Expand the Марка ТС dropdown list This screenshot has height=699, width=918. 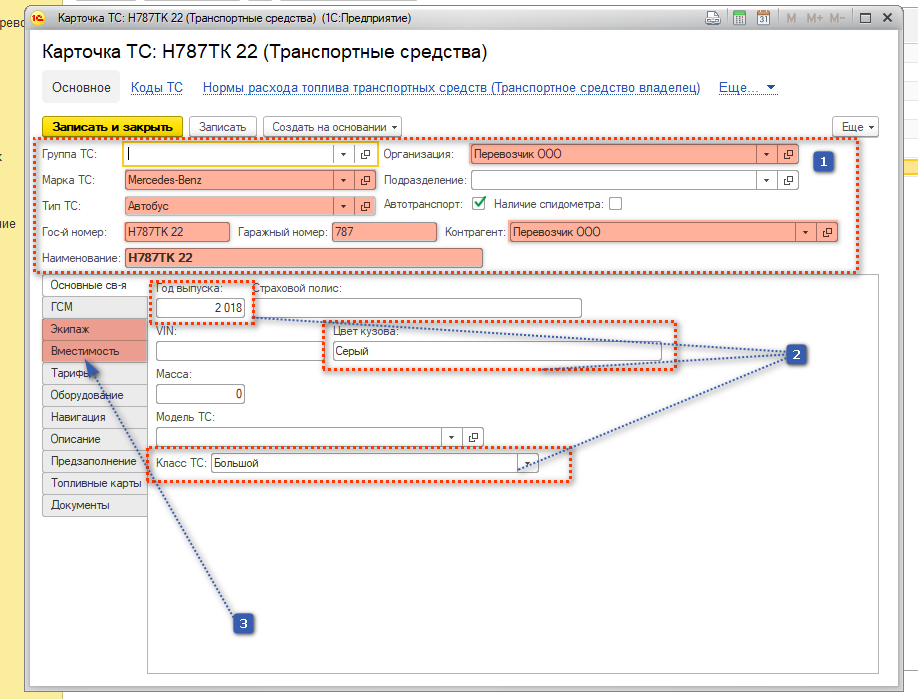(x=343, y=180)
